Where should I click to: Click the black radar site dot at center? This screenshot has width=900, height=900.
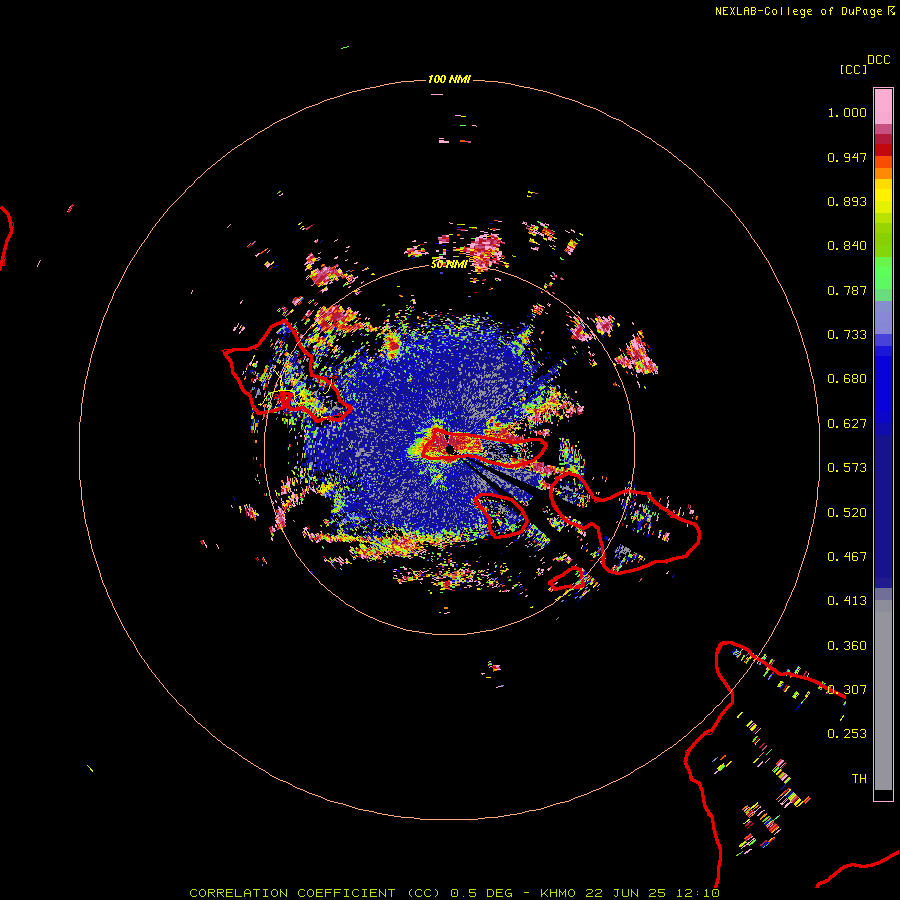click(450, 450)
